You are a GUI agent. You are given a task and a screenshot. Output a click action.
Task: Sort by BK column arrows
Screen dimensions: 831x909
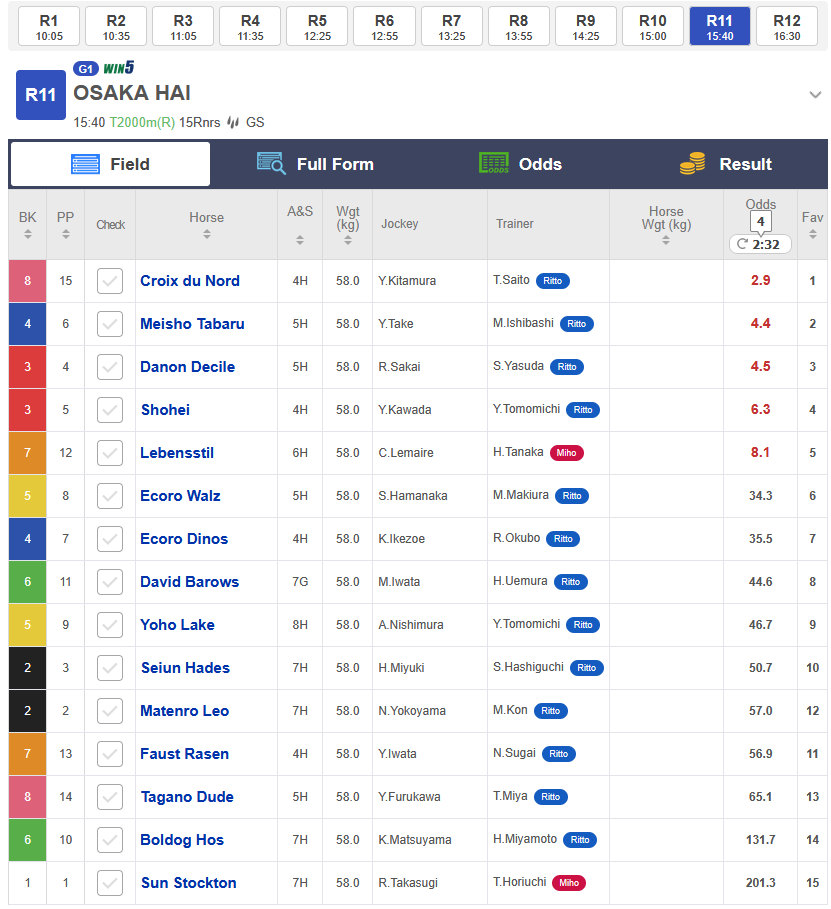[x=27, y=234]
